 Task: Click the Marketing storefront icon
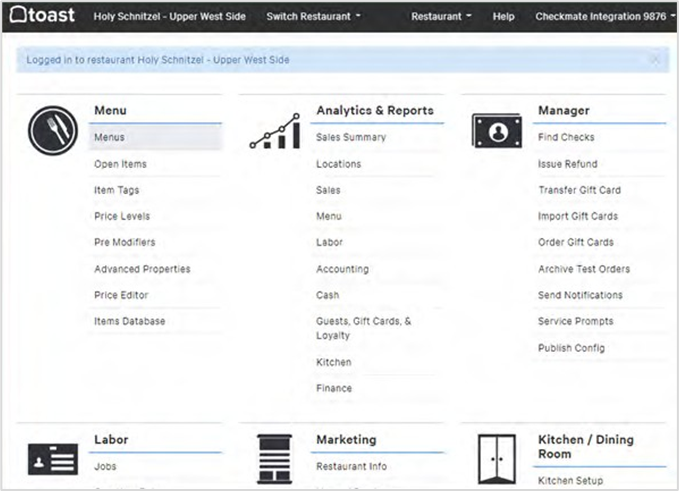coord(274,459)
